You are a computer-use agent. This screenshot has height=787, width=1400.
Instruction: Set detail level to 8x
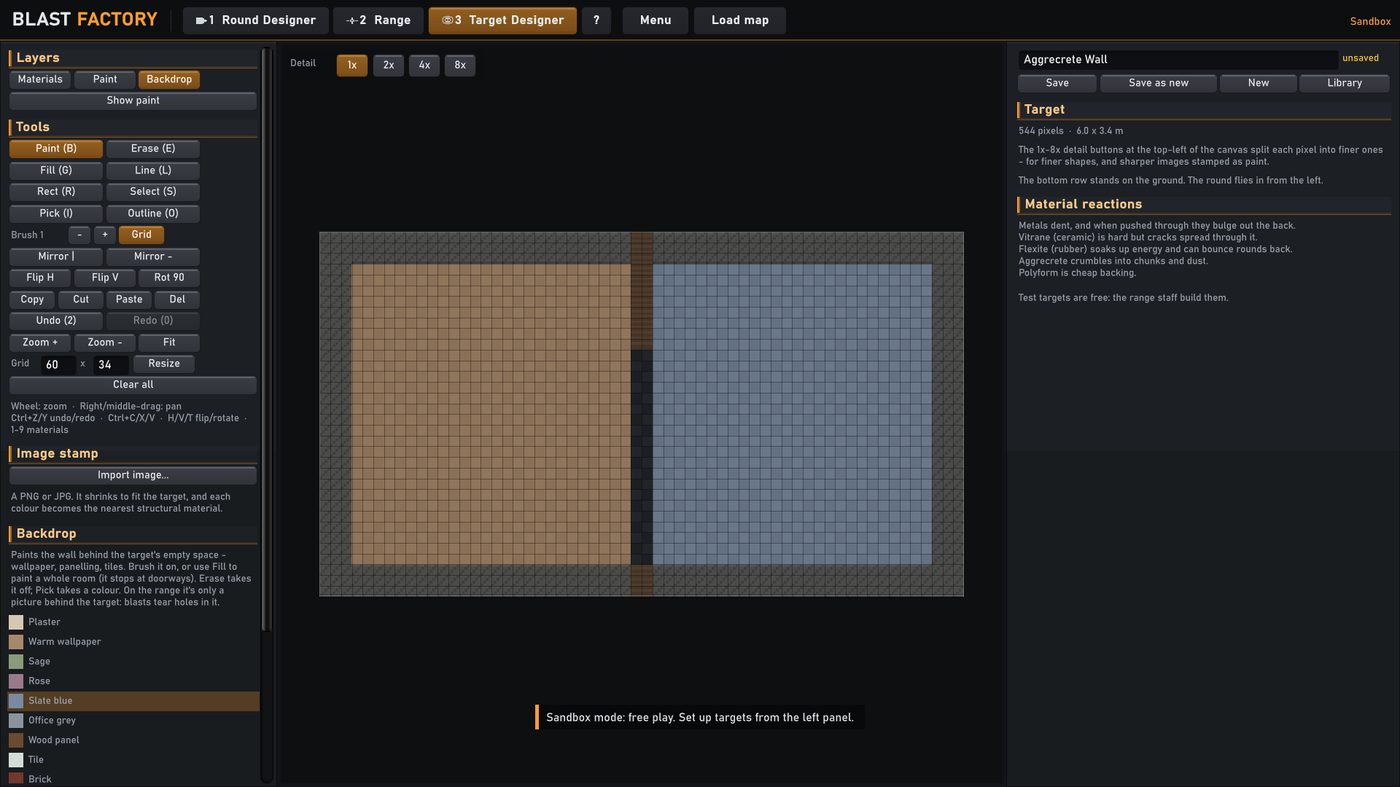[x=460, y=65]
